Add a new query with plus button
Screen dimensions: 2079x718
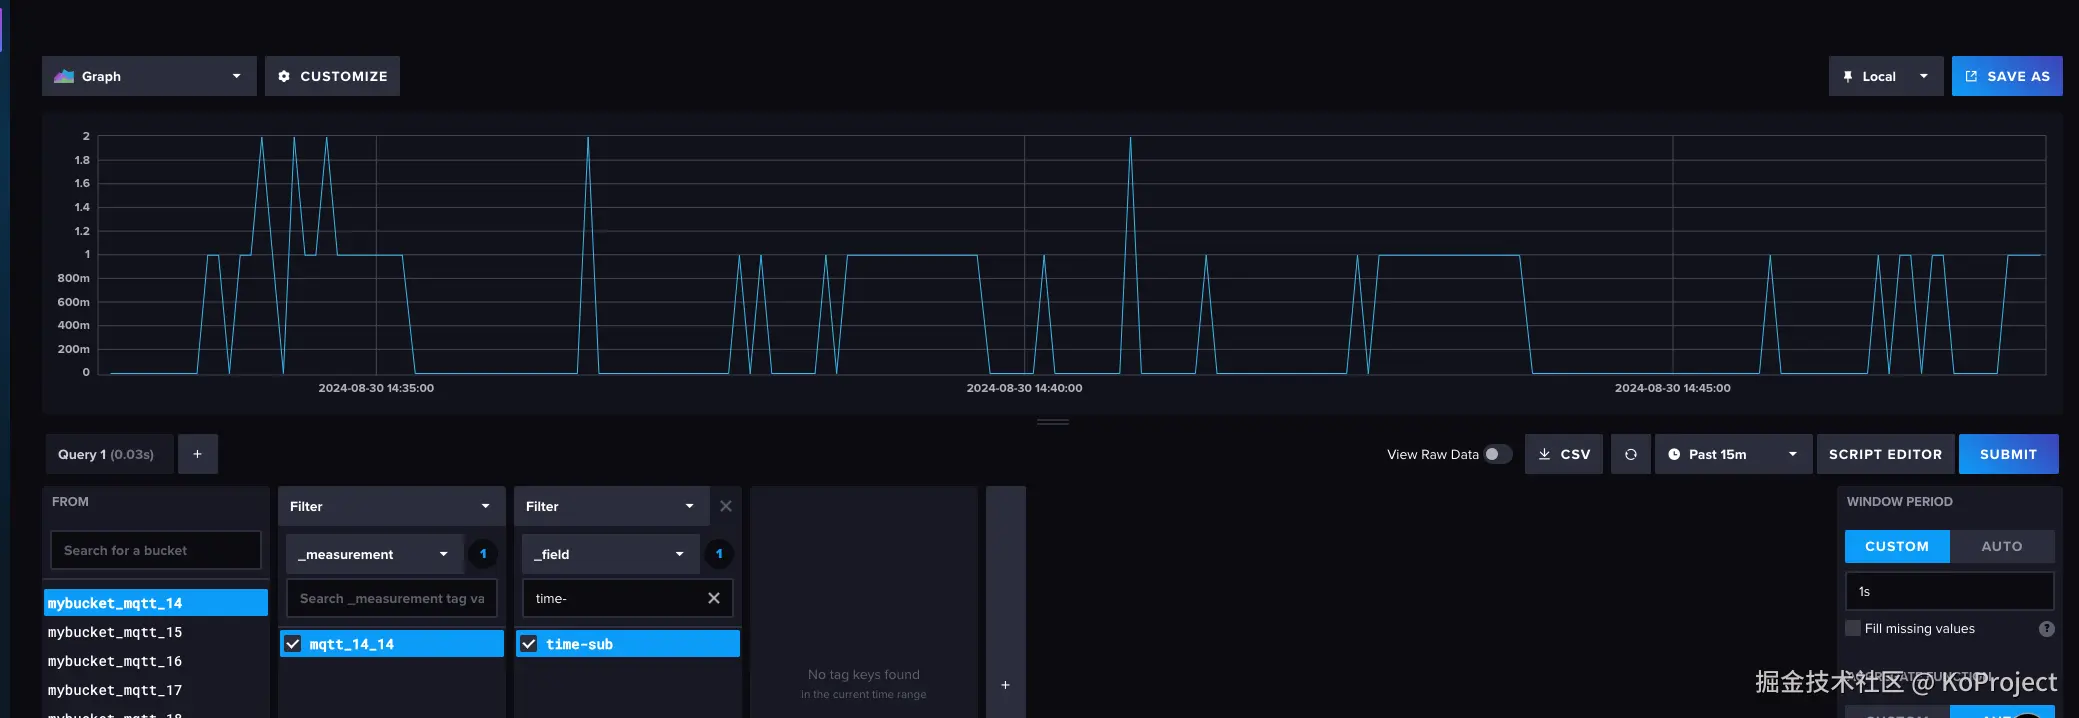coord(197,454)
